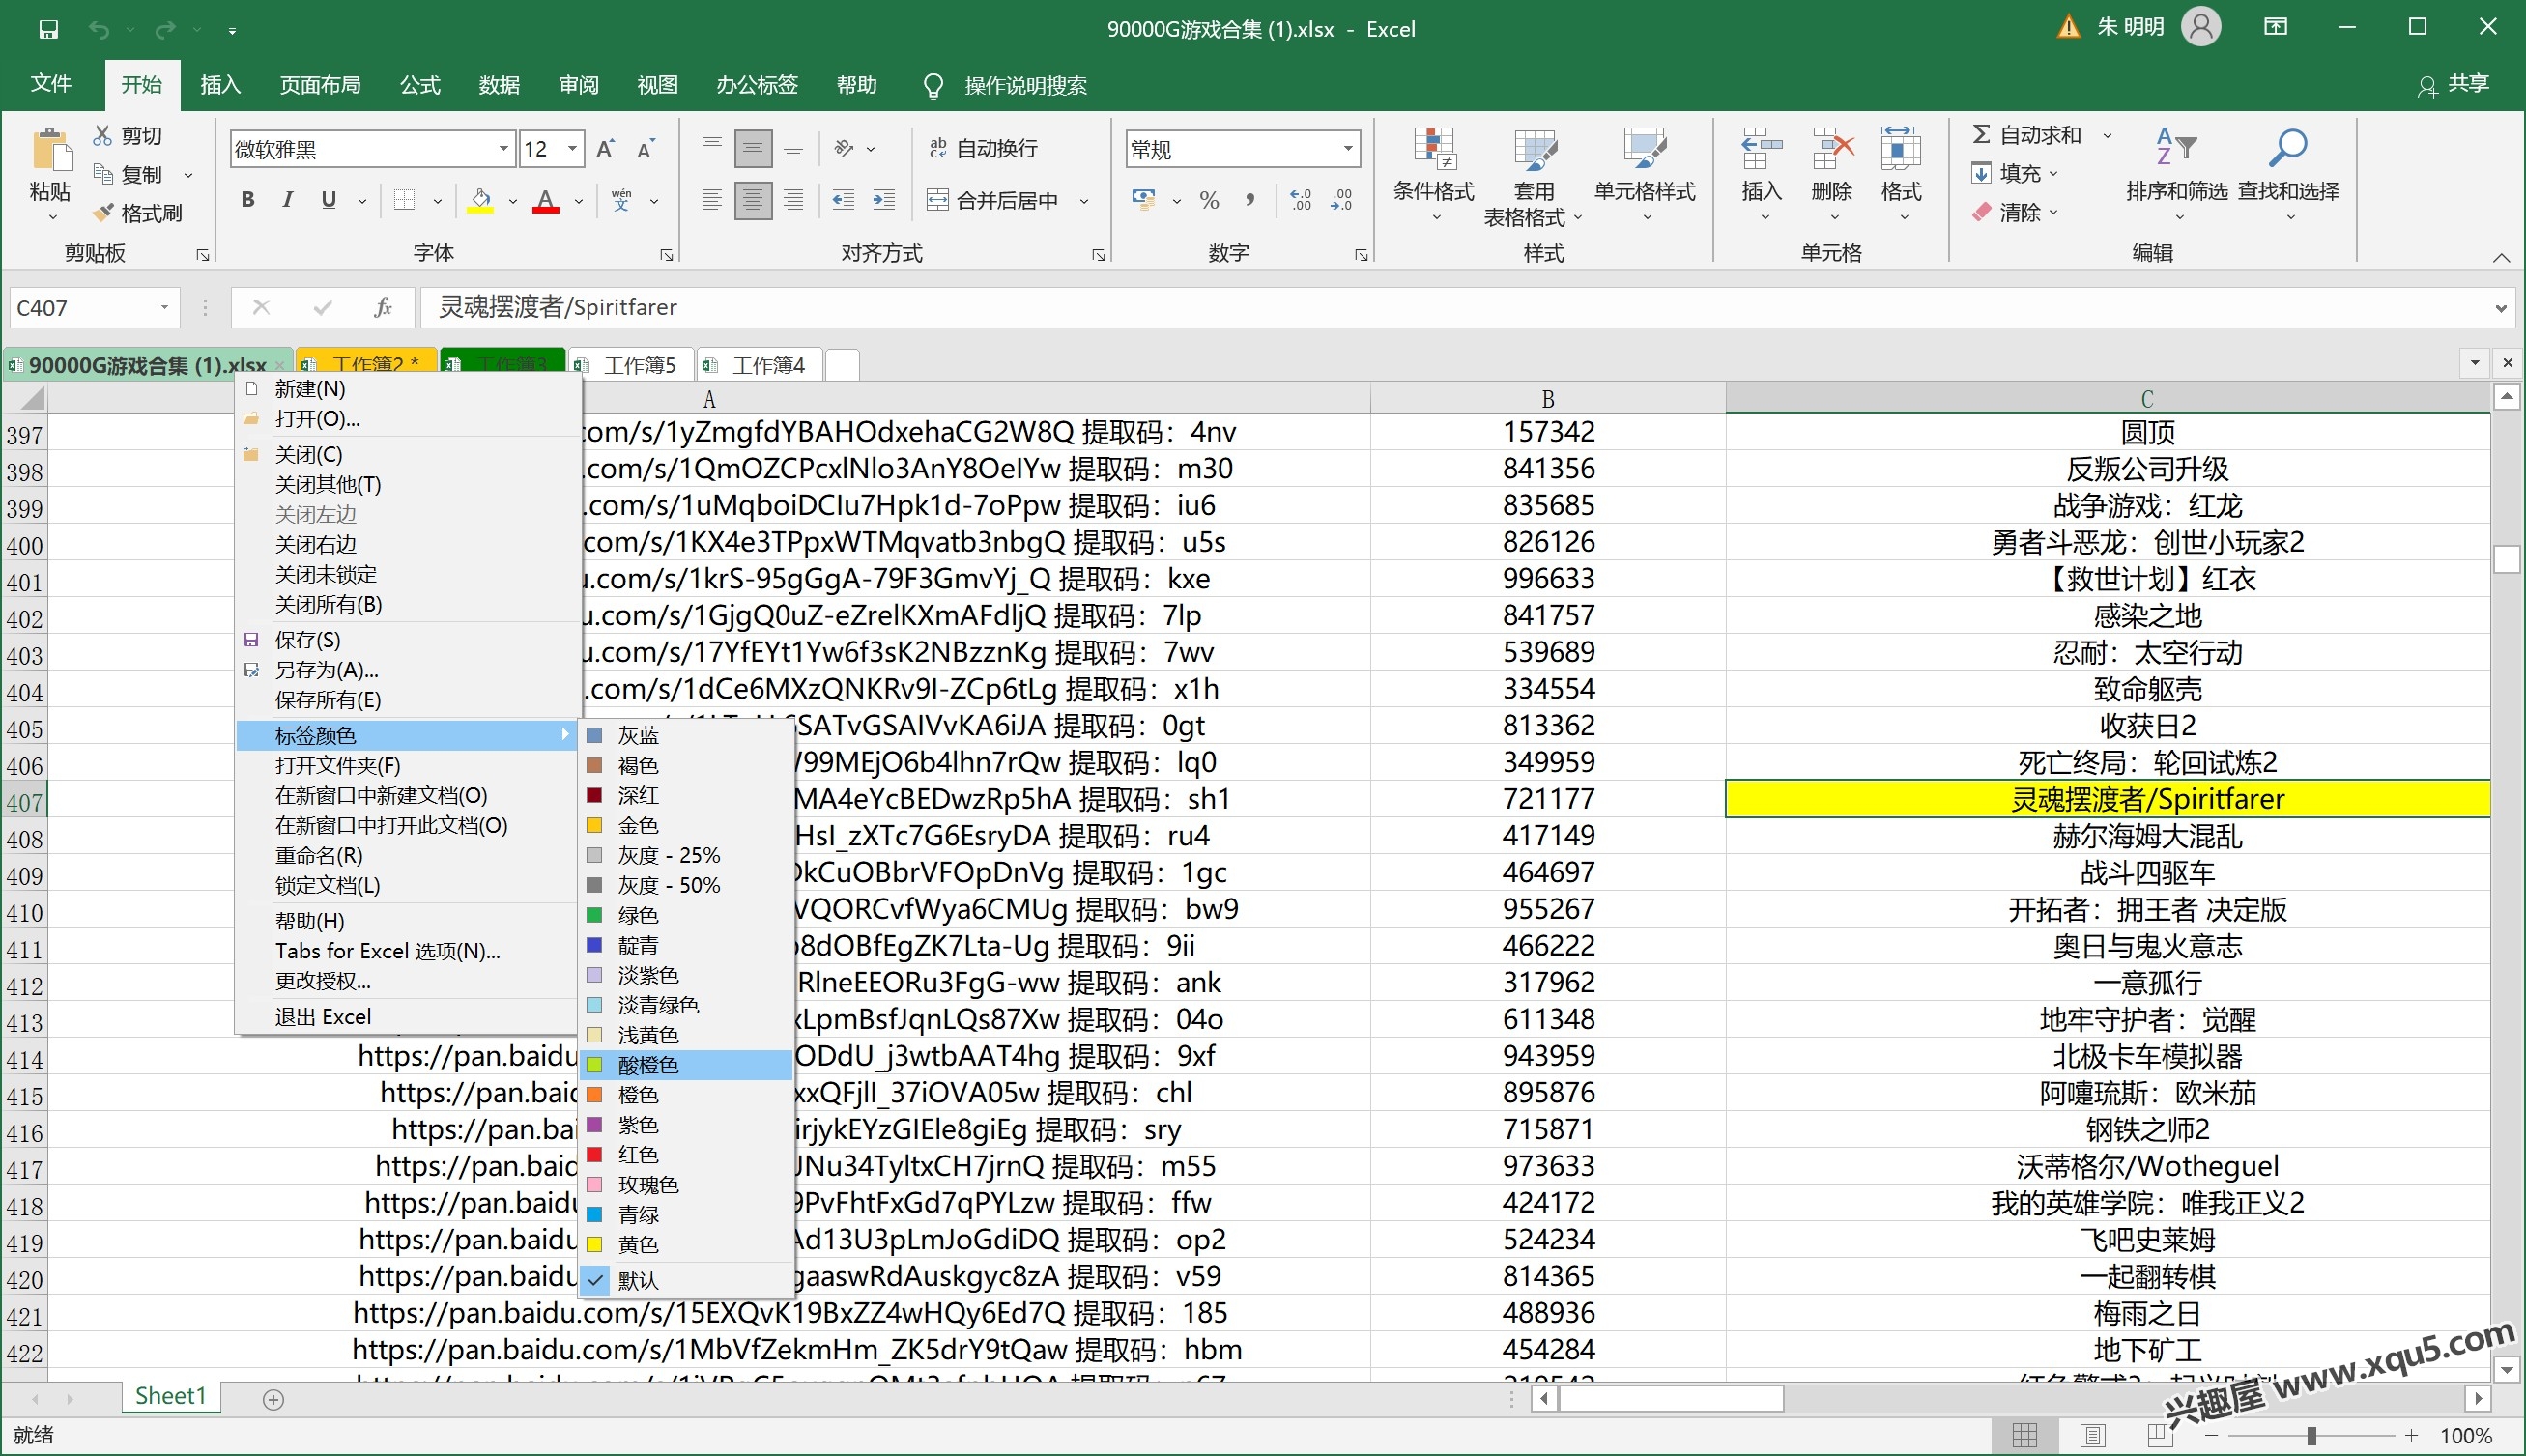Screen dimensions: 2526x1456
Task: Open Cell Styles icon
Action: [x=1644, y=149]
